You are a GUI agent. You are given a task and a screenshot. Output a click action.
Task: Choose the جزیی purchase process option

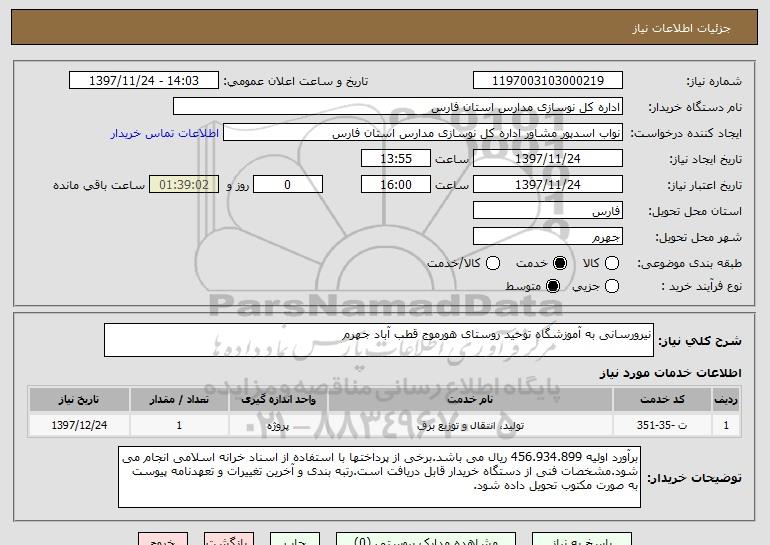[x=611, y=286]
